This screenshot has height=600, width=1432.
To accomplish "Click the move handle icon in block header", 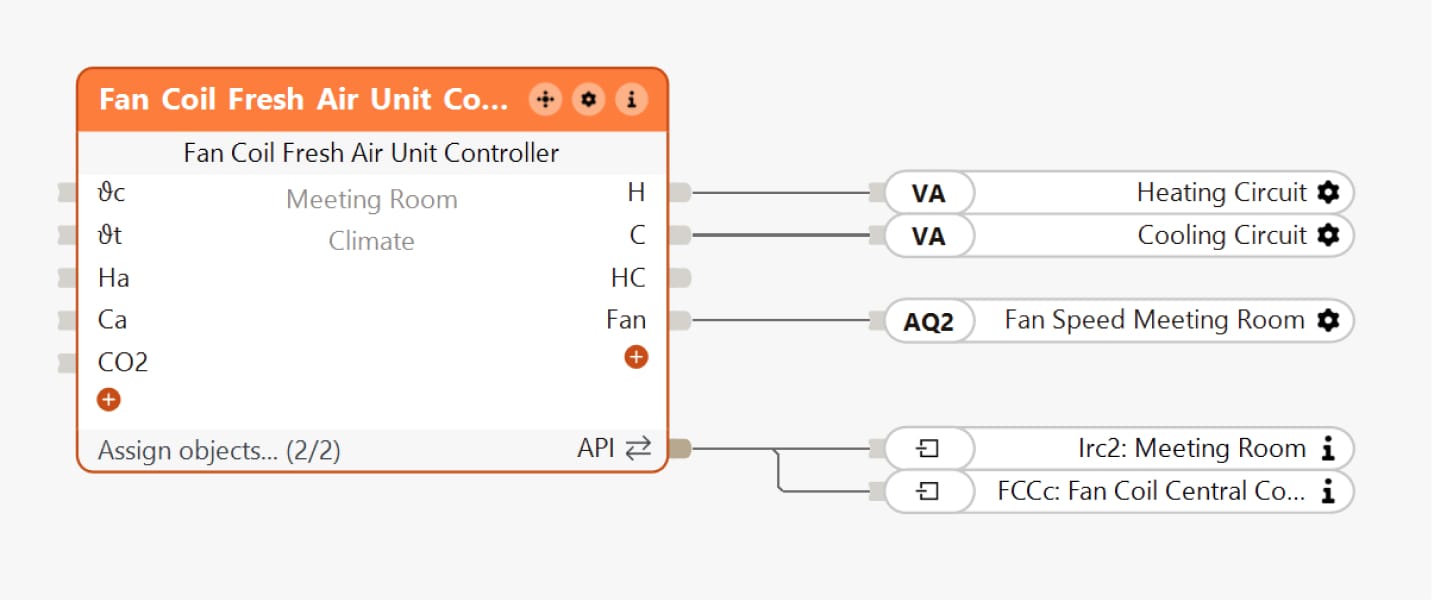I will tap(545, 99).
